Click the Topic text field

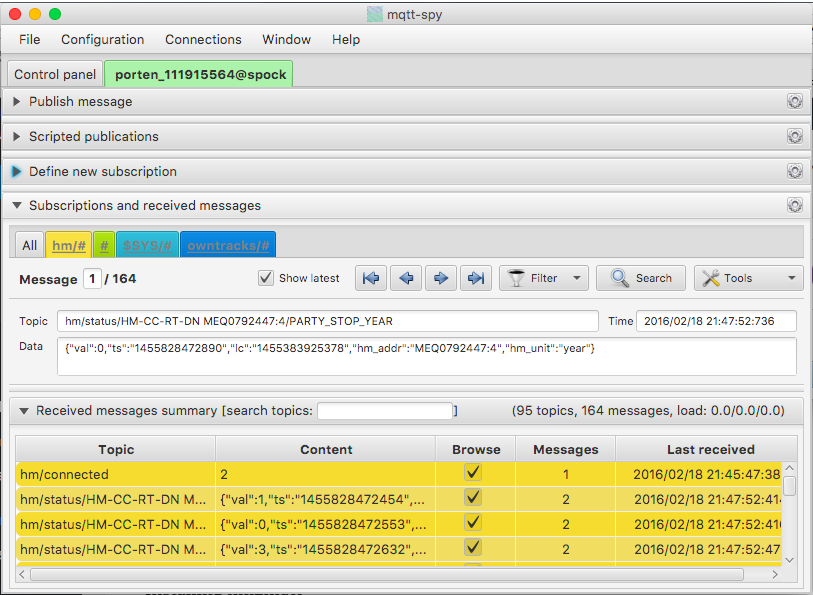328,321
